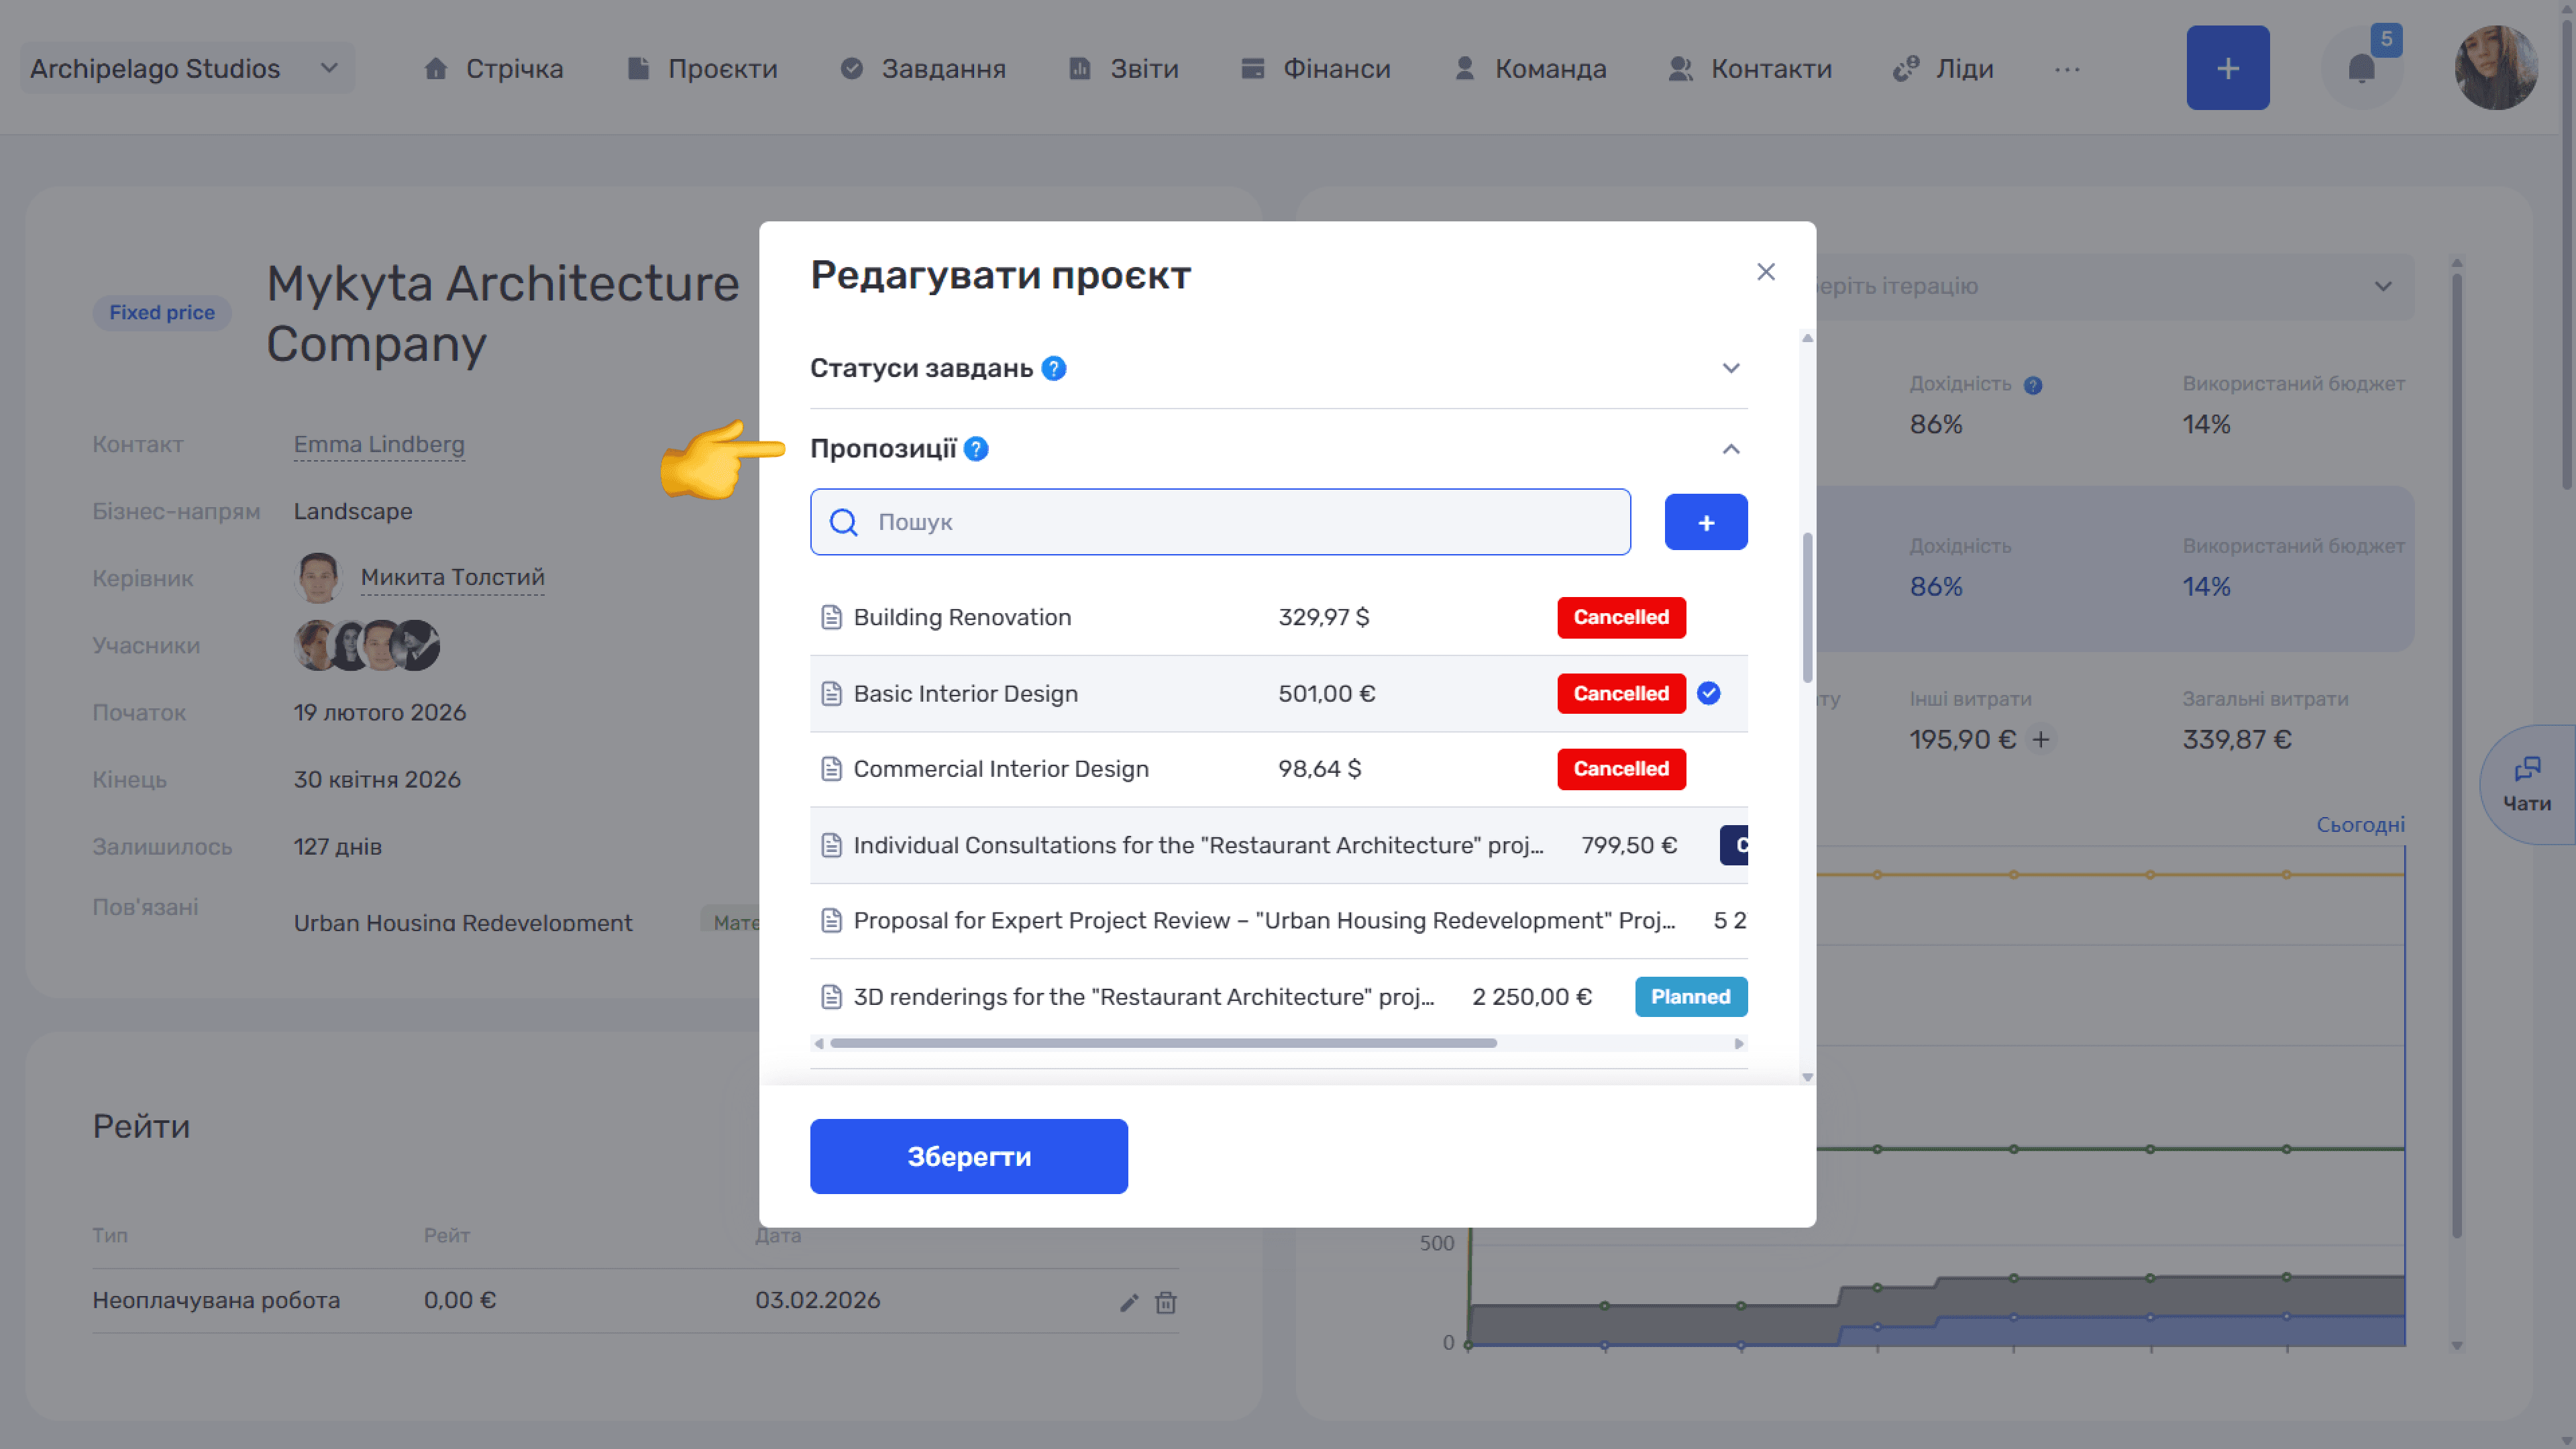Open Emma Lindberg contact link
Image resolution: width=2576 pixels, height=1449 pixels.
[x=379, y=444]
